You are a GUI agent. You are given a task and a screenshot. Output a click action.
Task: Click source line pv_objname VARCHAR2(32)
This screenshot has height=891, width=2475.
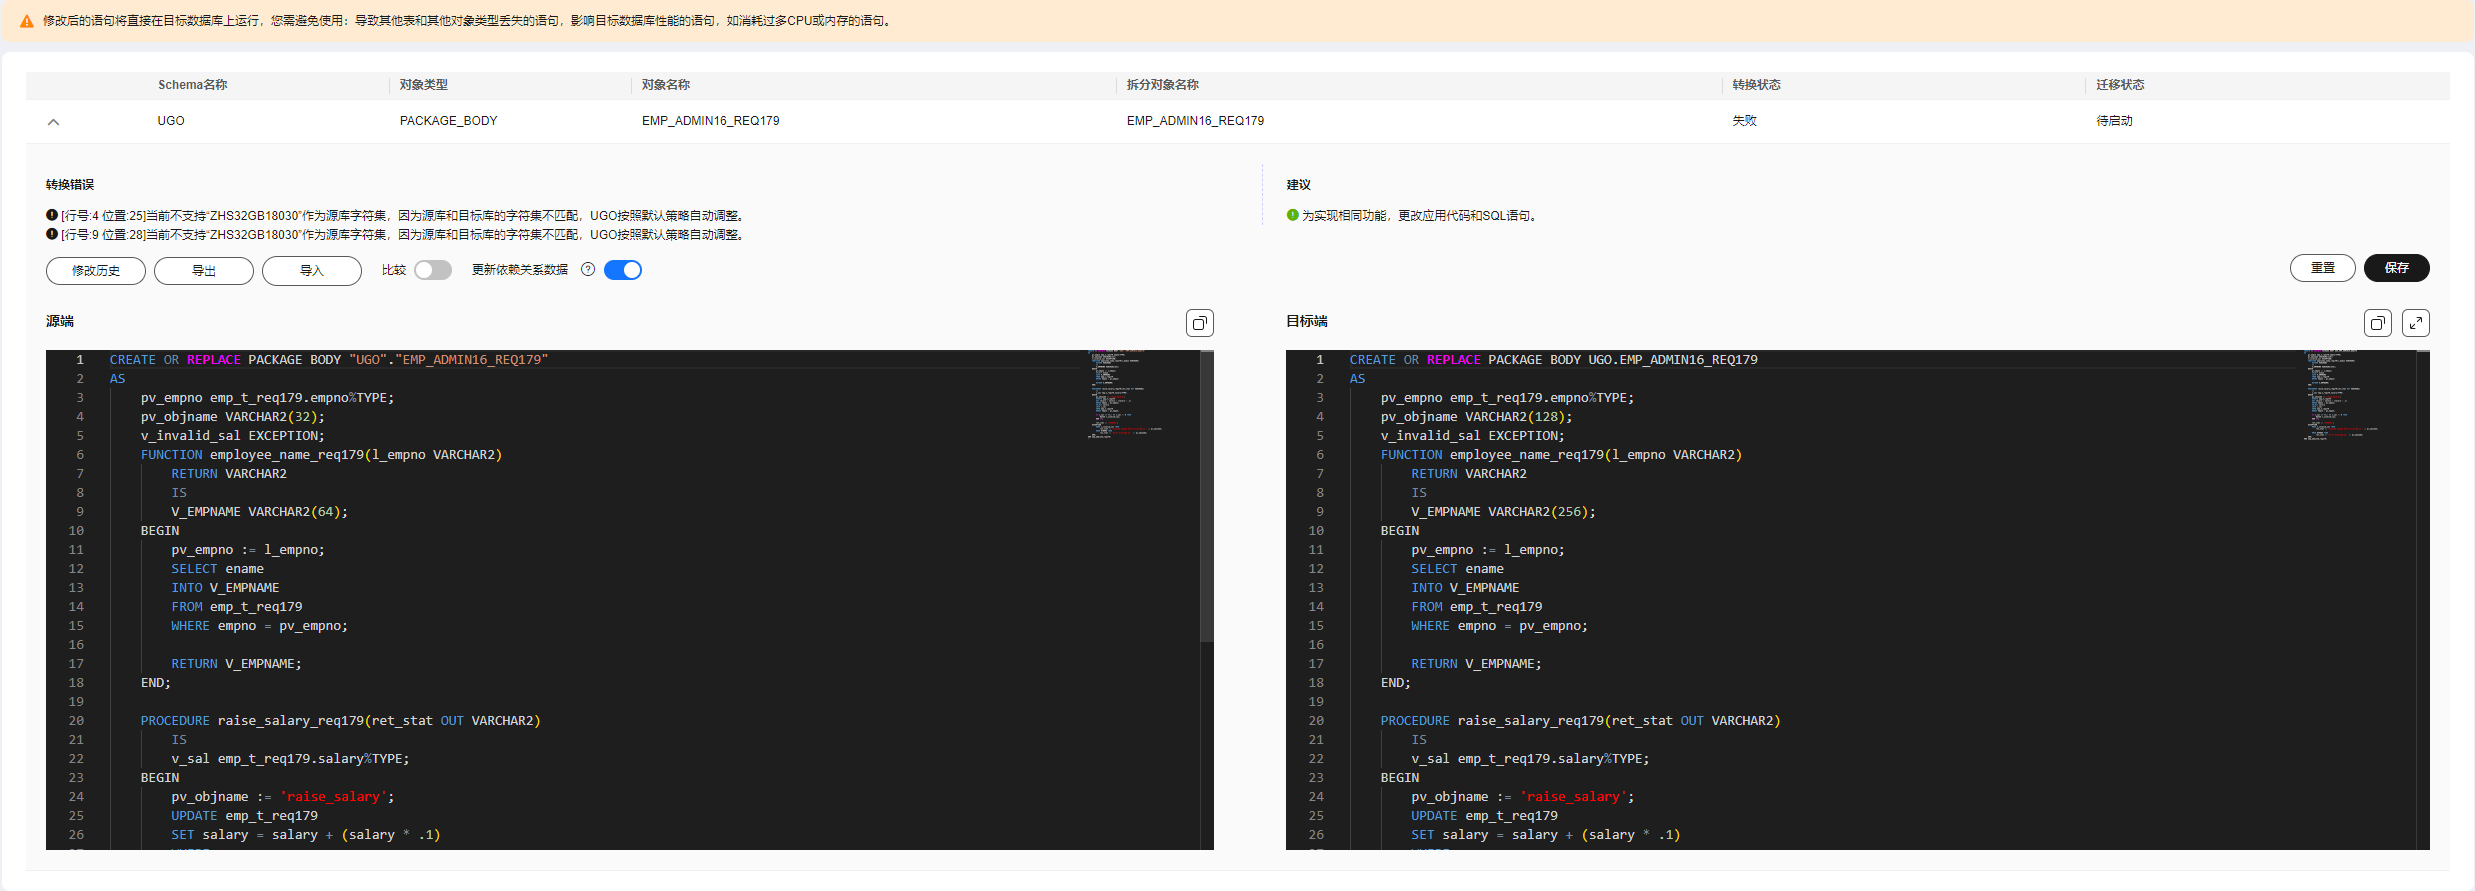pos(233,417)
